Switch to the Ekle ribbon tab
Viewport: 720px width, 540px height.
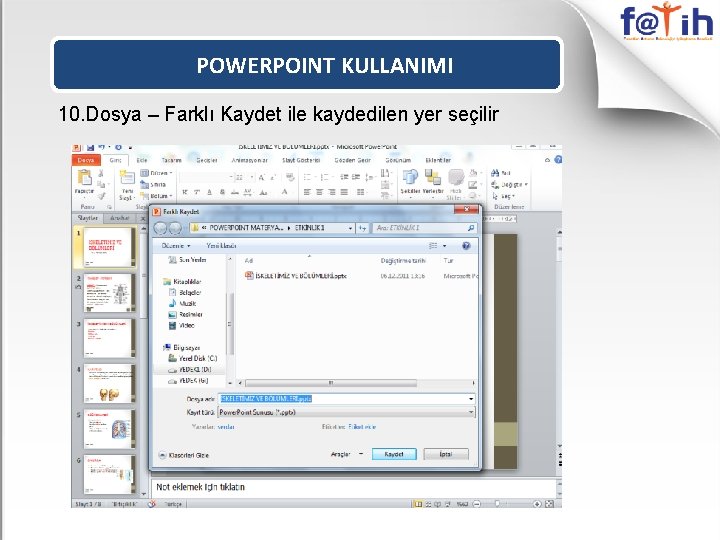[x=142, y=160]
